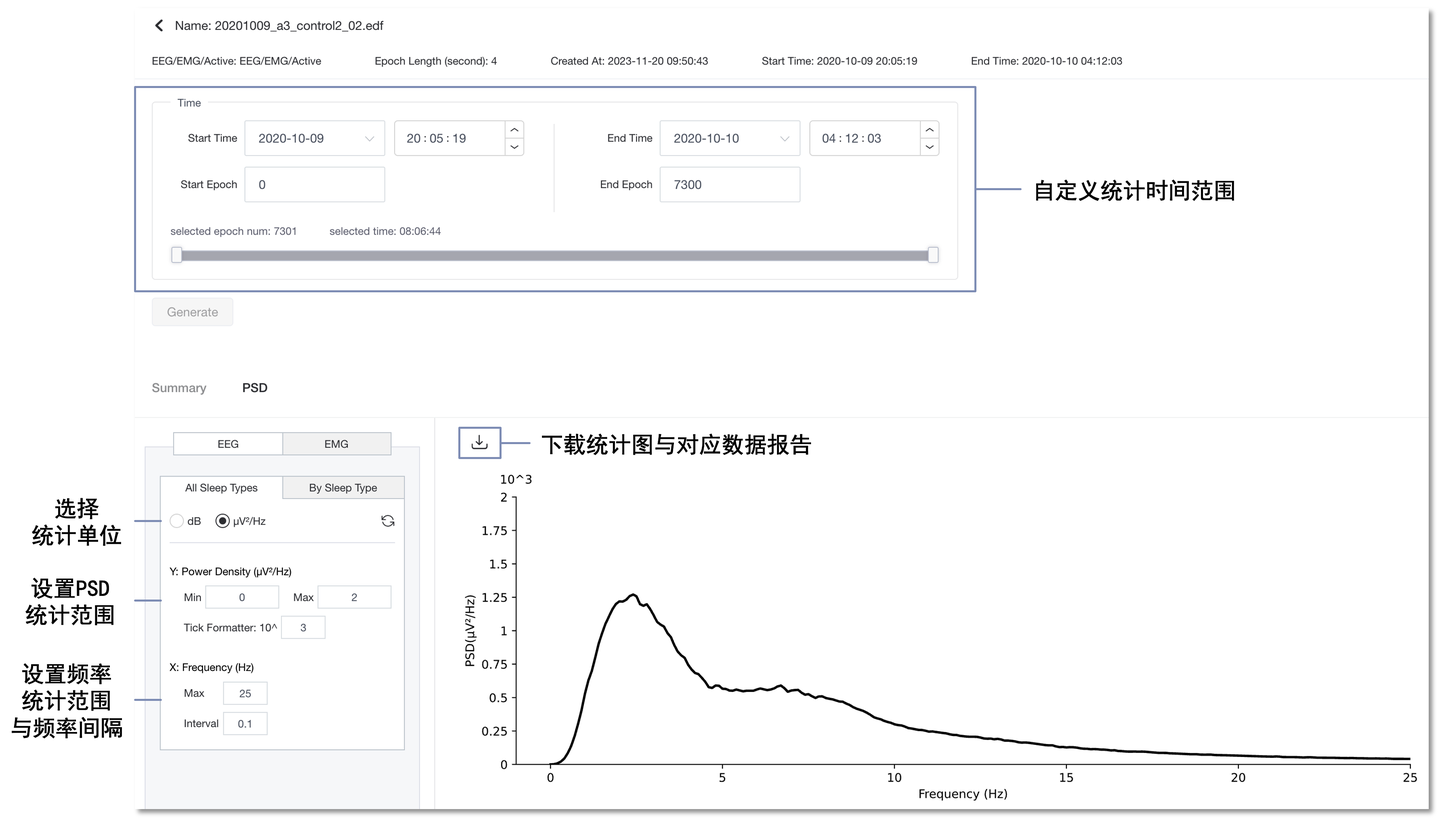The width and height of the screenshot is (1440, 822).
Task: Click the refresh icon beside the unit options
Action: (387, 521)
